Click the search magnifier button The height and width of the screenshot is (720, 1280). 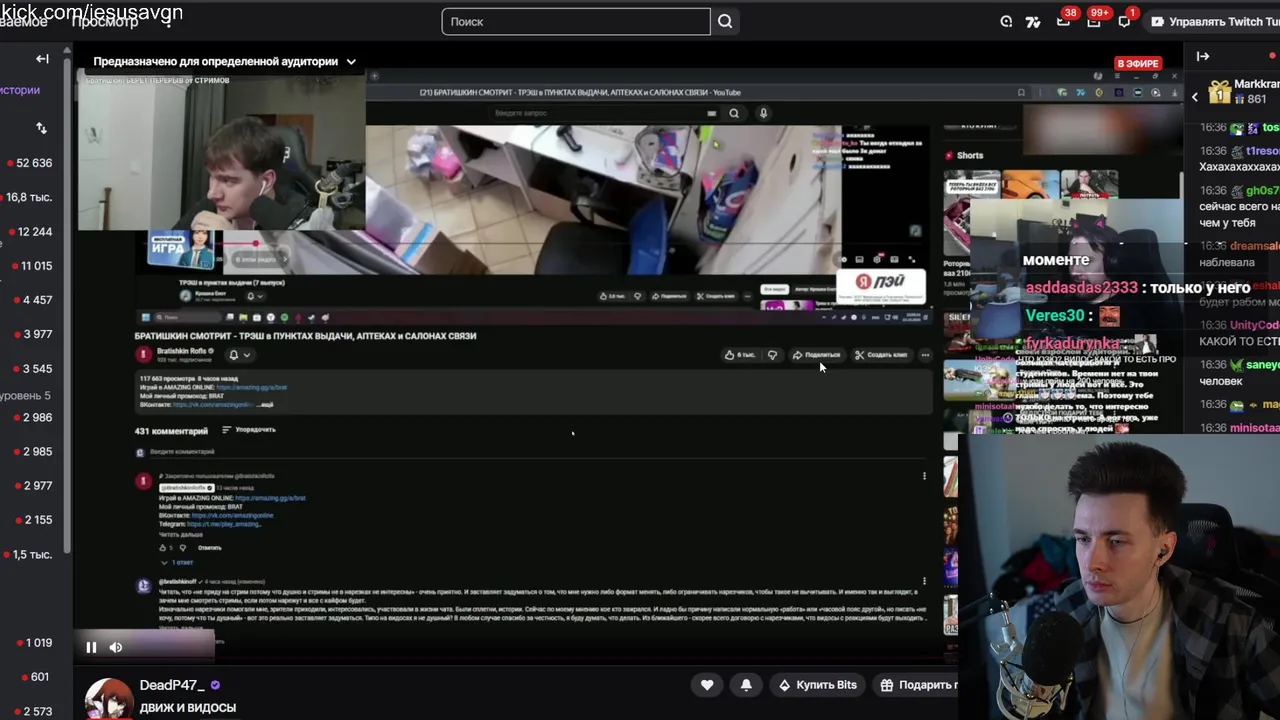point(725,21)
